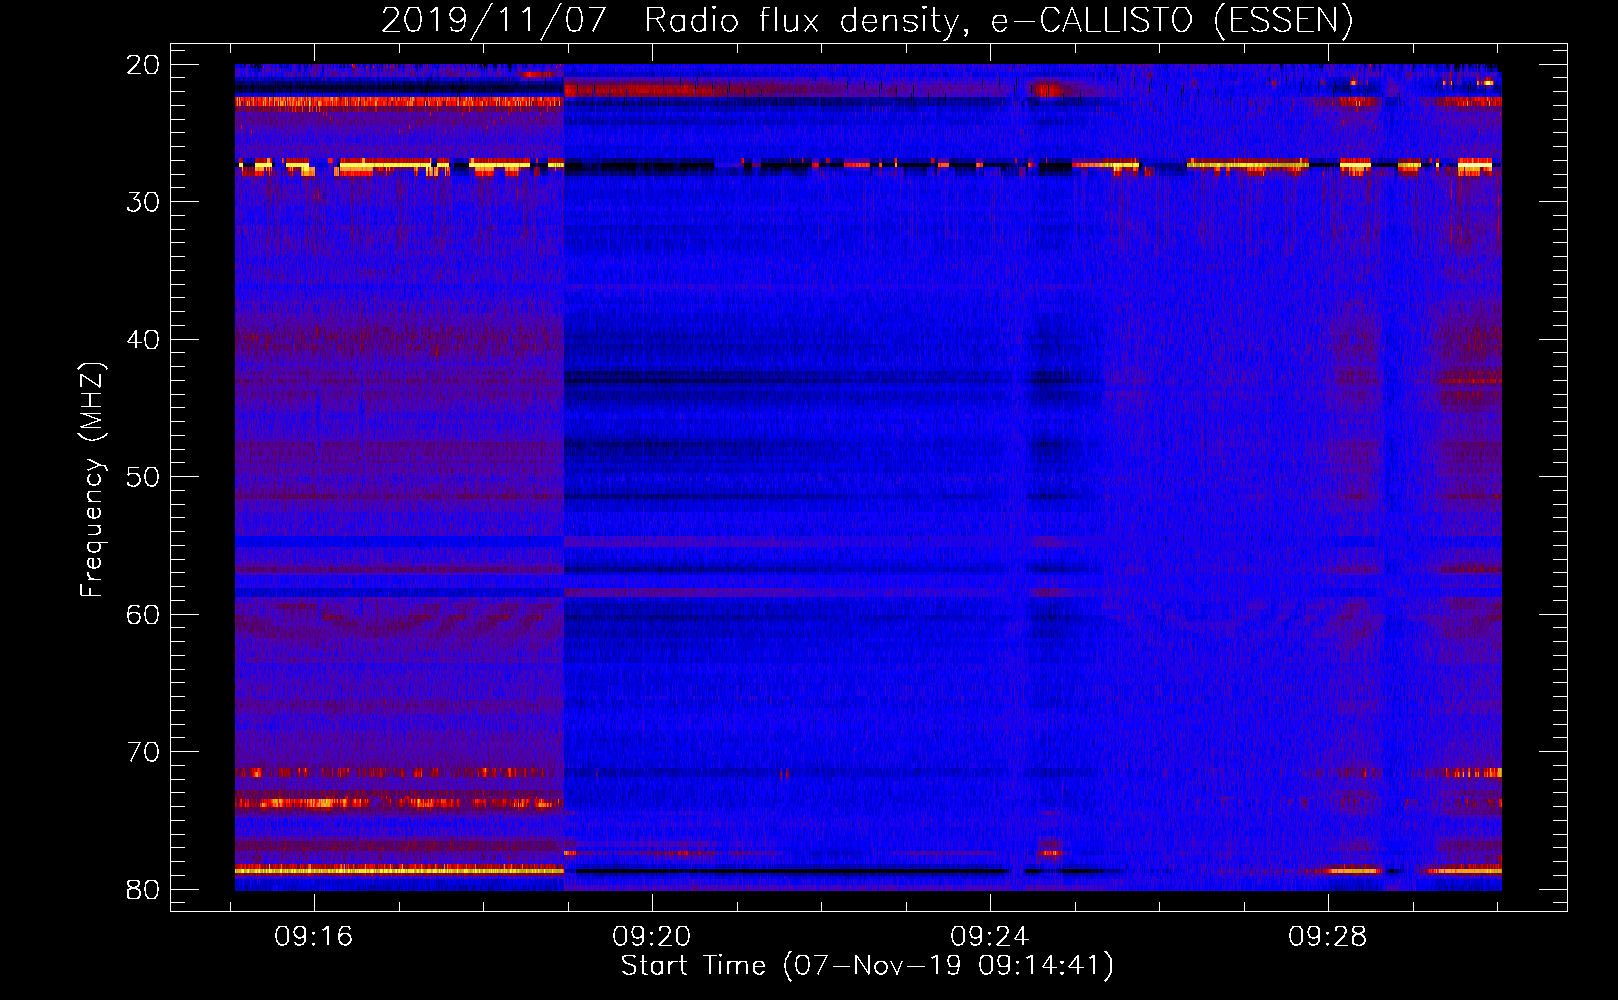Click the 60 frequency tick label

point(144,615)
